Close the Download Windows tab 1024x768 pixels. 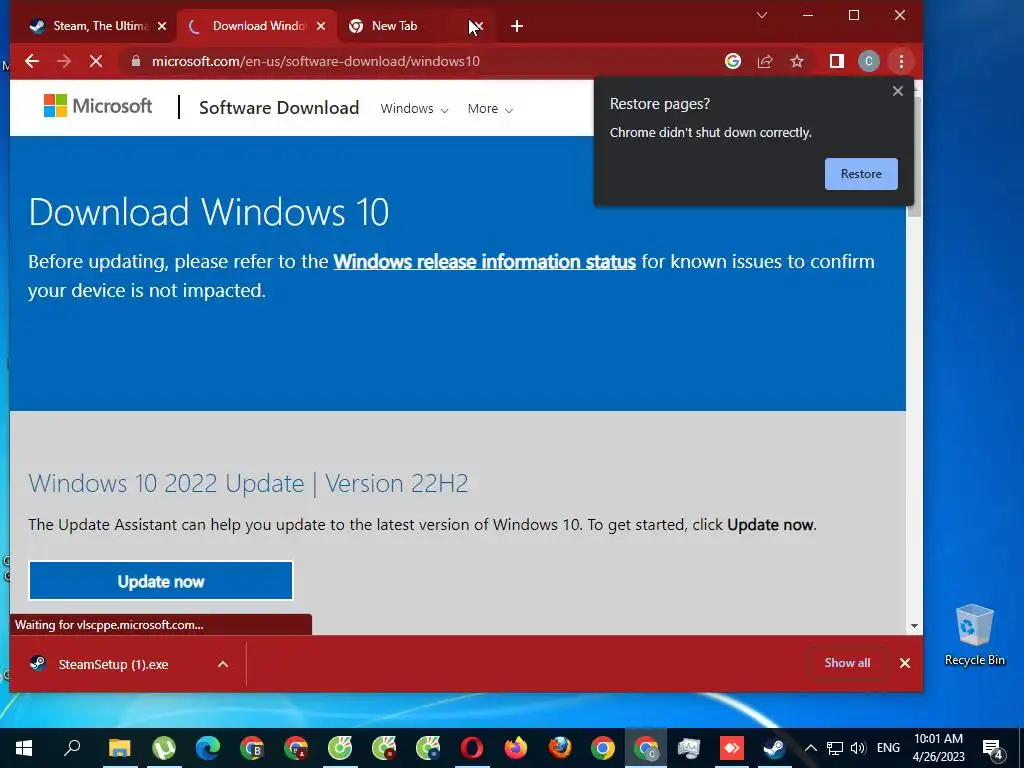tap(321, 26)
